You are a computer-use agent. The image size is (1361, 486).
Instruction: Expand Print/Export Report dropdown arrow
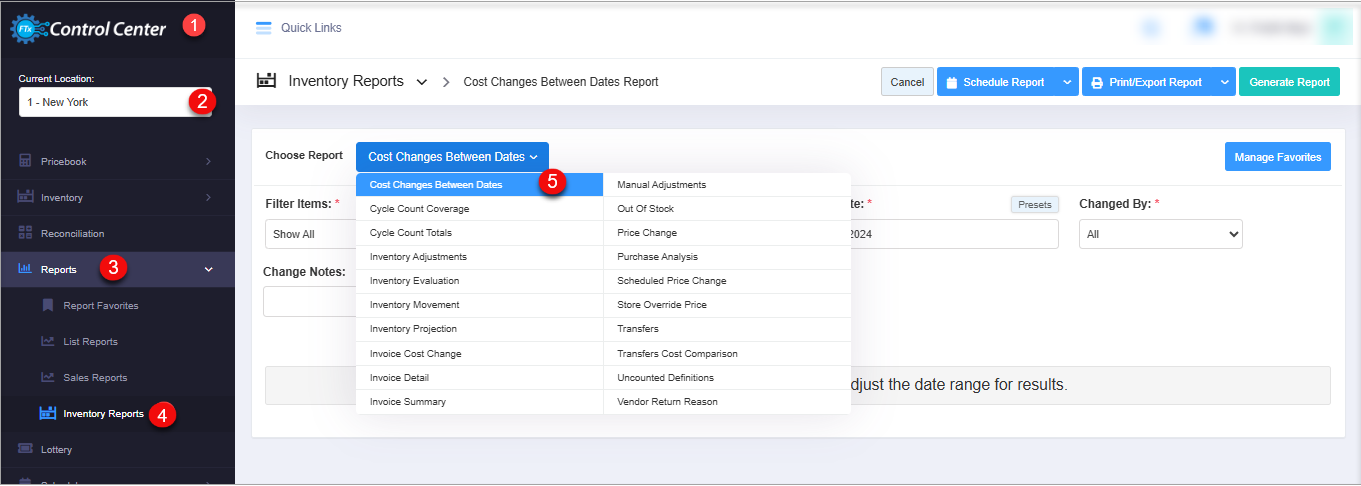pos(1225,82)
